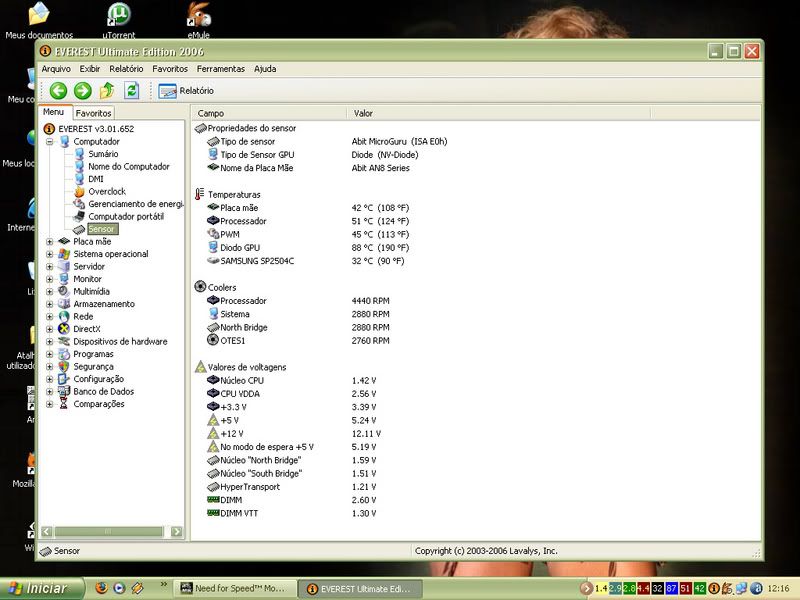
Task: Select the DIMM VTT memory icon
Action: pos(213,513)
